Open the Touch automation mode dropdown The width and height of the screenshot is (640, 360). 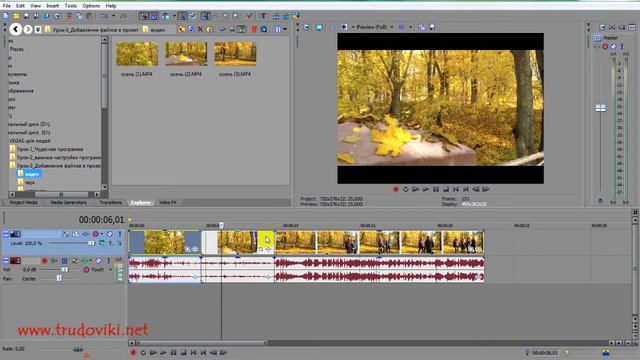click(111, 270)
